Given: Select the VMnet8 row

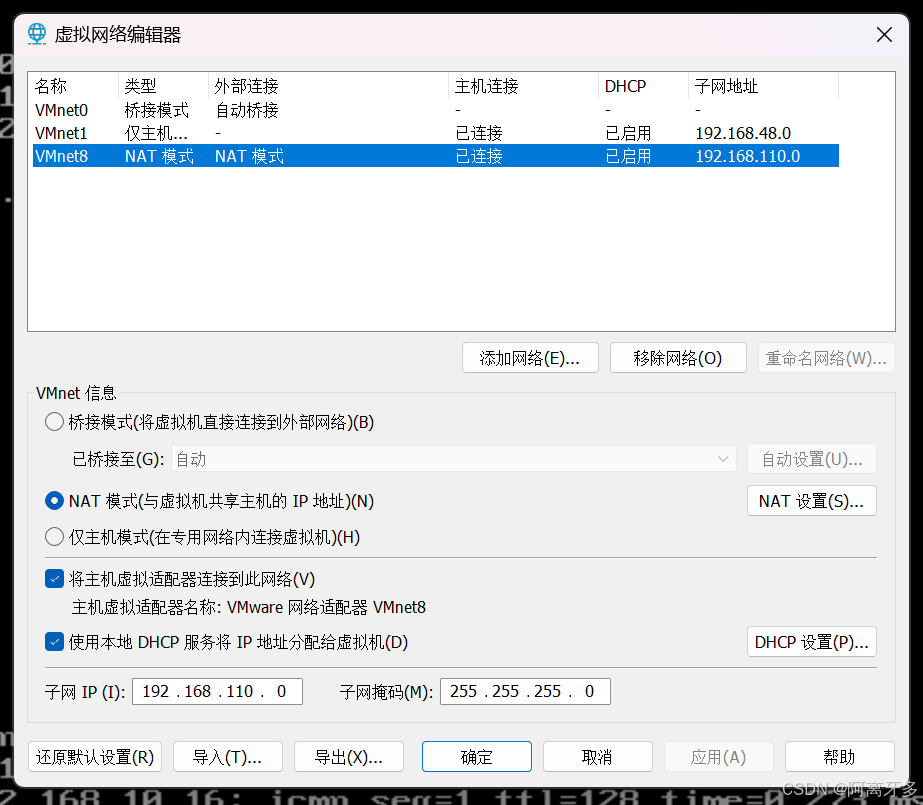Looking at the screenshot, I should point(436,156).
